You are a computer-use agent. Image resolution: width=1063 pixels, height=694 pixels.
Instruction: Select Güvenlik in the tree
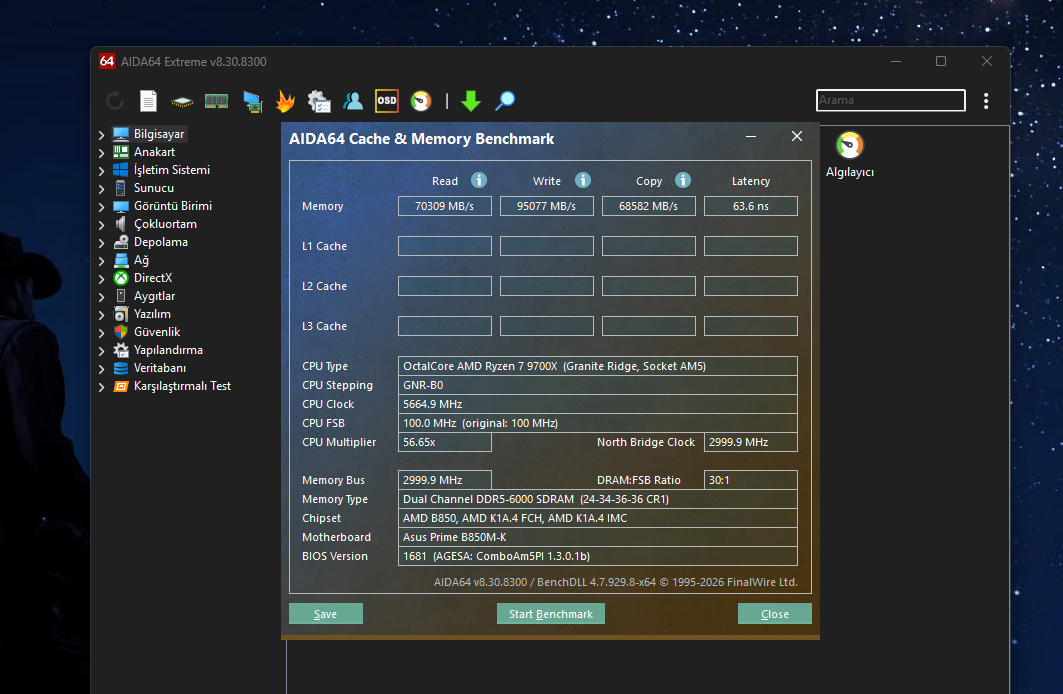(157, 332)
